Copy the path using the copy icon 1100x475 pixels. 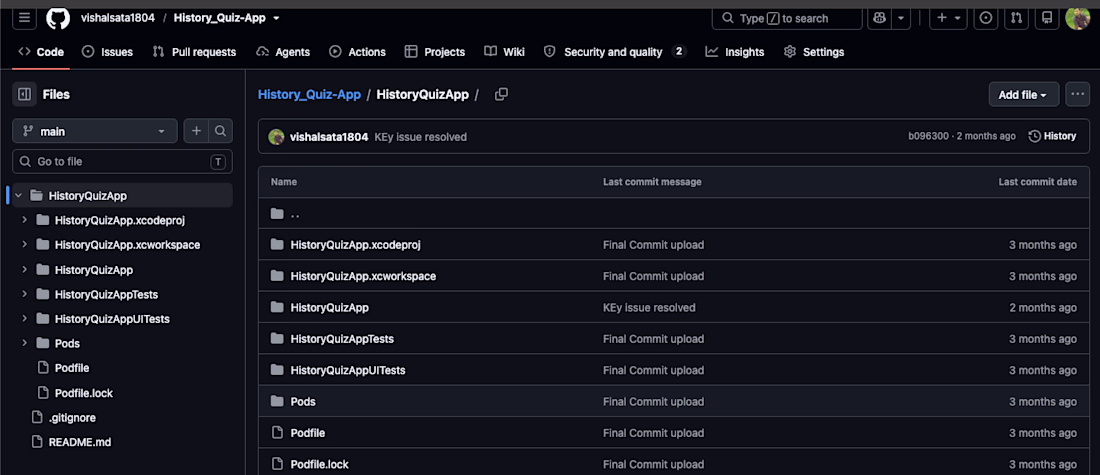501,94
